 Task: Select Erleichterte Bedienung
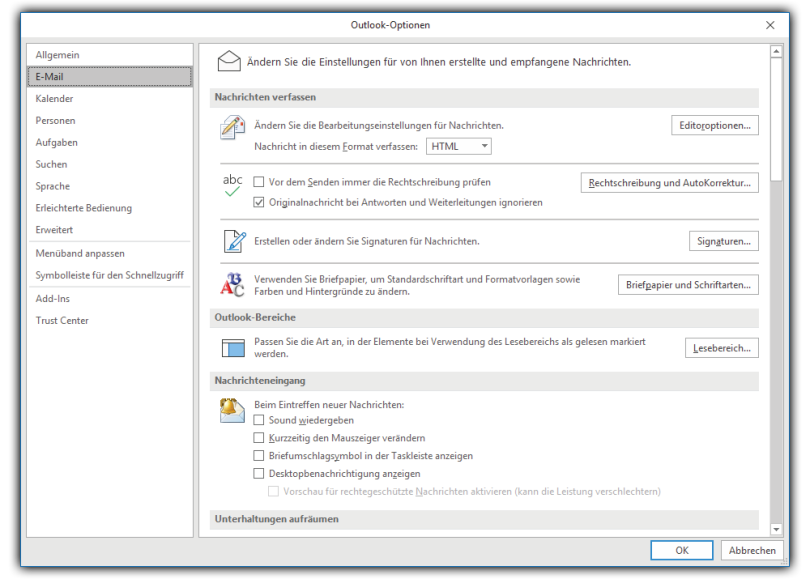pos(110,208)
